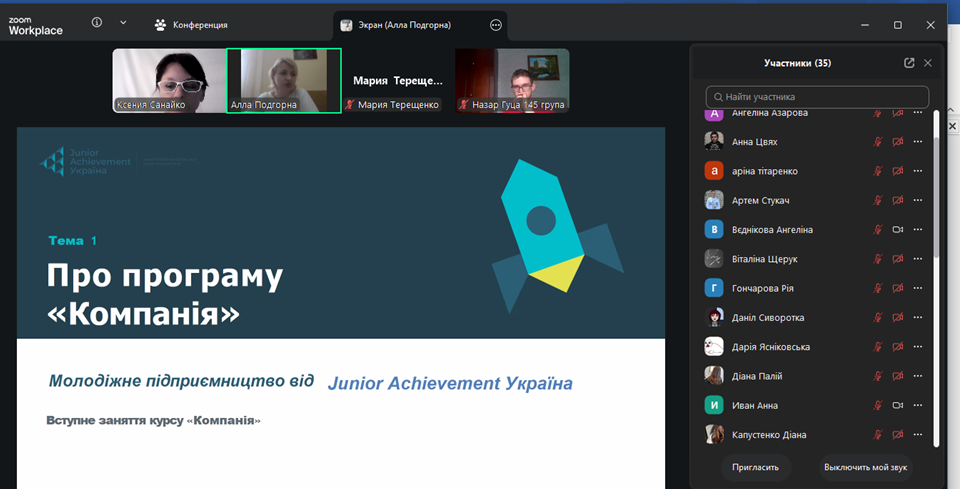Viewport: 960px width, 489px height.
Task: Open more options on the screen share tab
Action: pos(496,25)
